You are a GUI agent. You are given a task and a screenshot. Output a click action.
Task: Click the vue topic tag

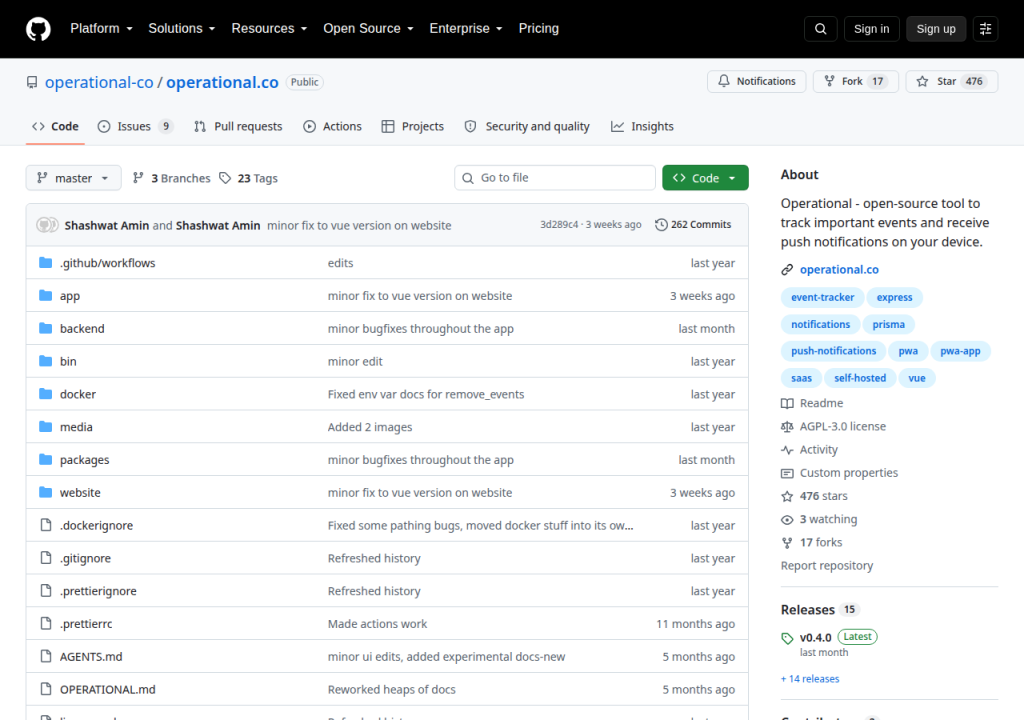tap(917, 378)
